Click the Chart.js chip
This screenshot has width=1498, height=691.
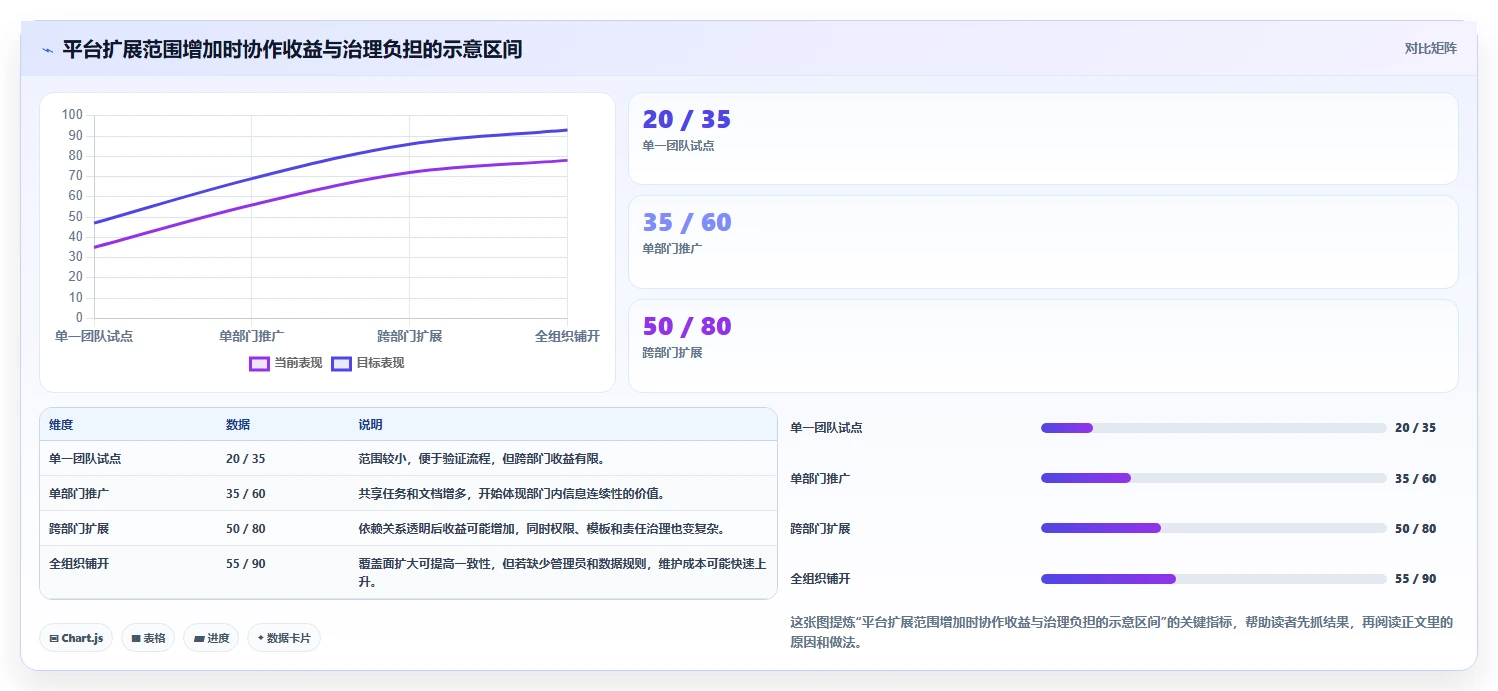tap(76, 638)
